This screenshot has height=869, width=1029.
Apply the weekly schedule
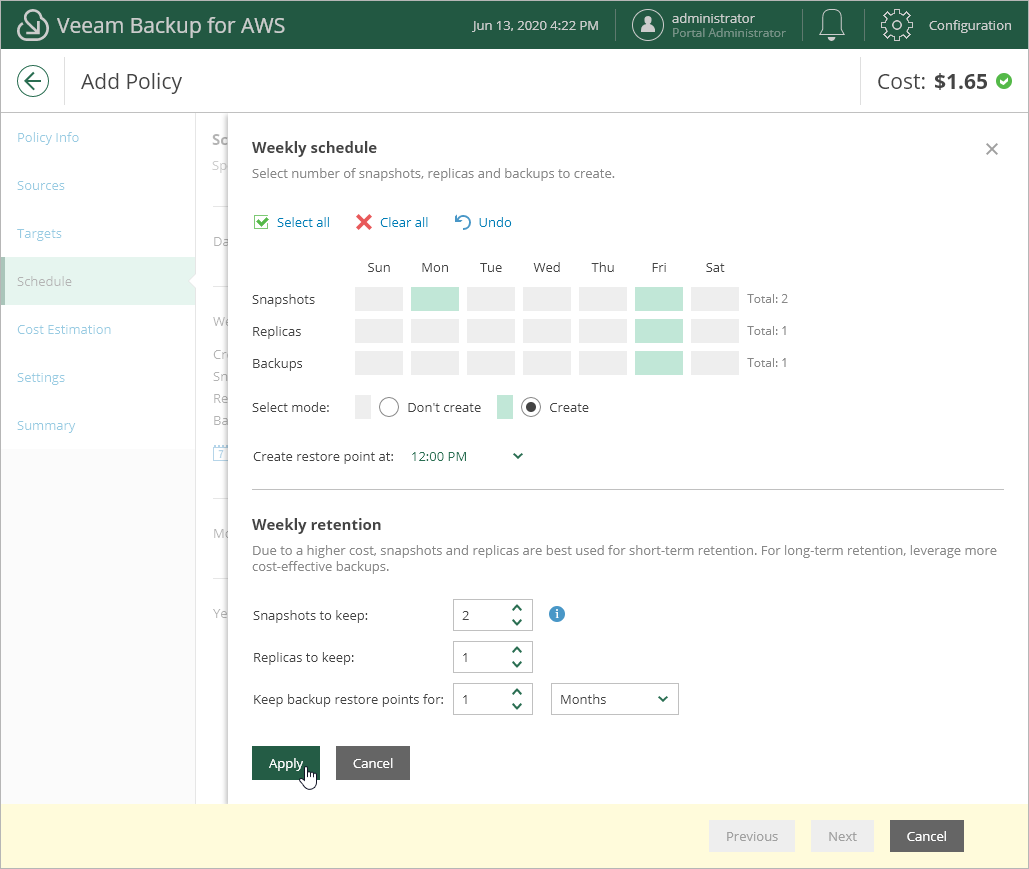pos(286,763)
